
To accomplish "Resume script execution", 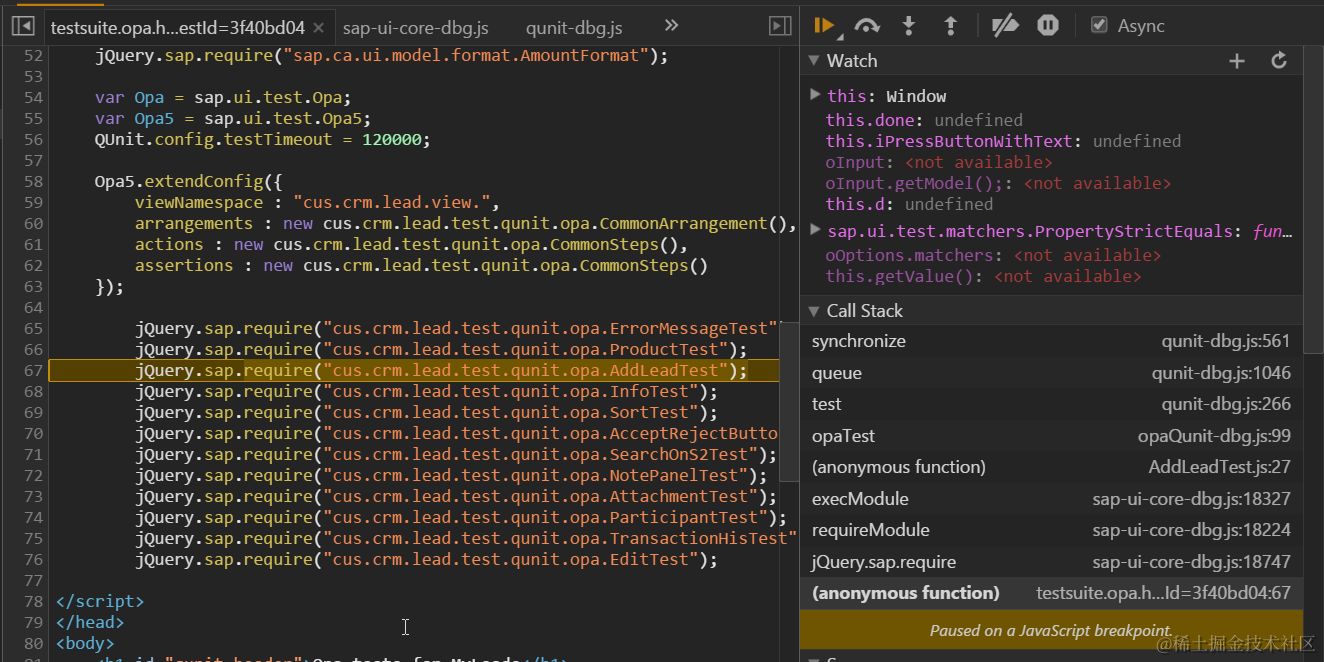I will (824, 26).
